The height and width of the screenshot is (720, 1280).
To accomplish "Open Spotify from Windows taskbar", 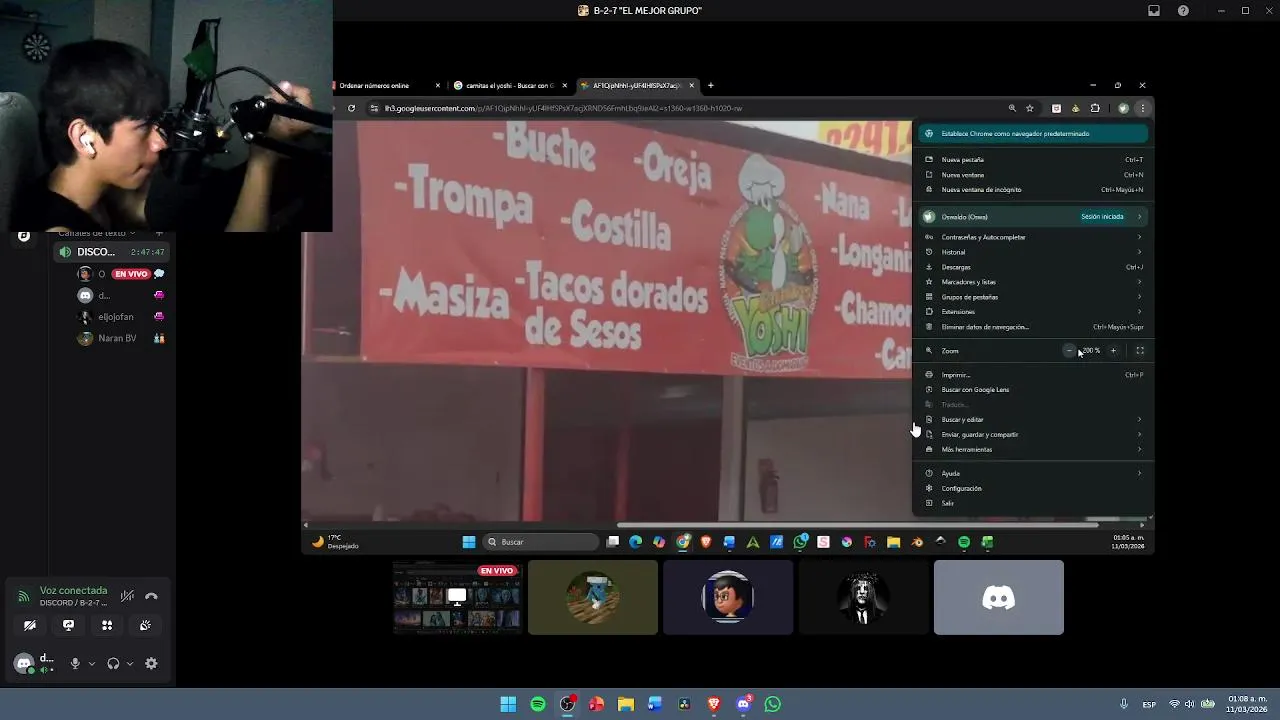I will pos(538,704).
